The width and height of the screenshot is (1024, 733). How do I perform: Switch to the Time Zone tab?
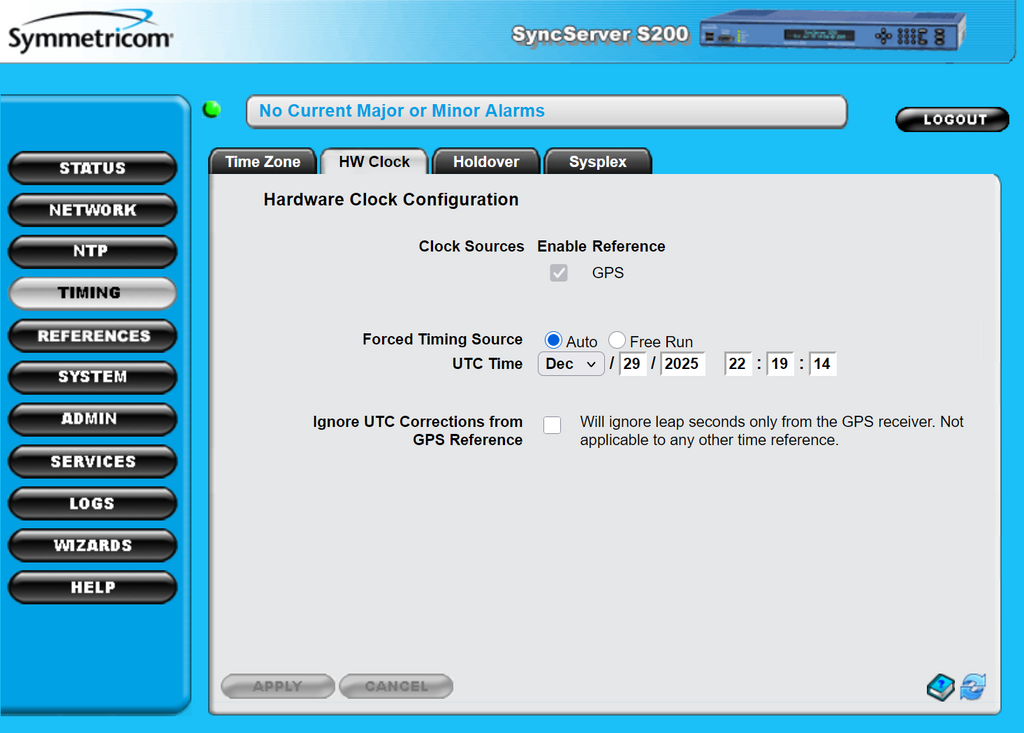(x=262, y=162)
